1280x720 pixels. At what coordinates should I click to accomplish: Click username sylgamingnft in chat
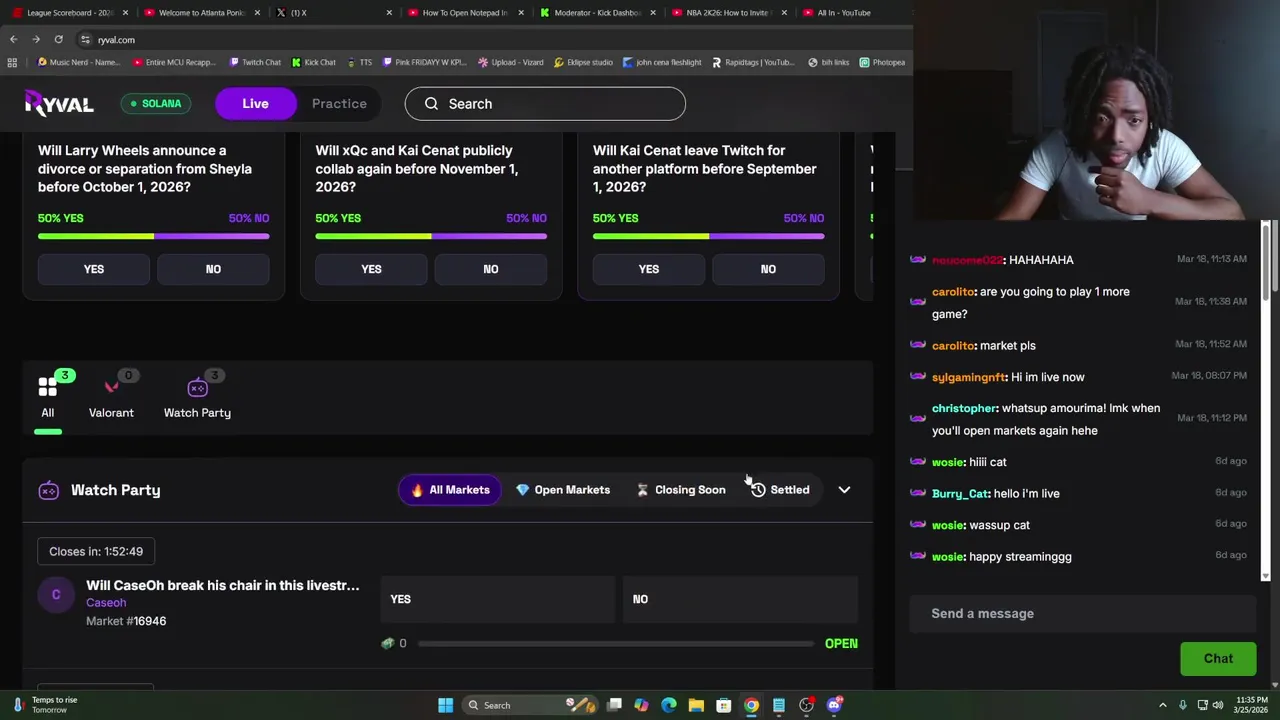pos(969,377)
